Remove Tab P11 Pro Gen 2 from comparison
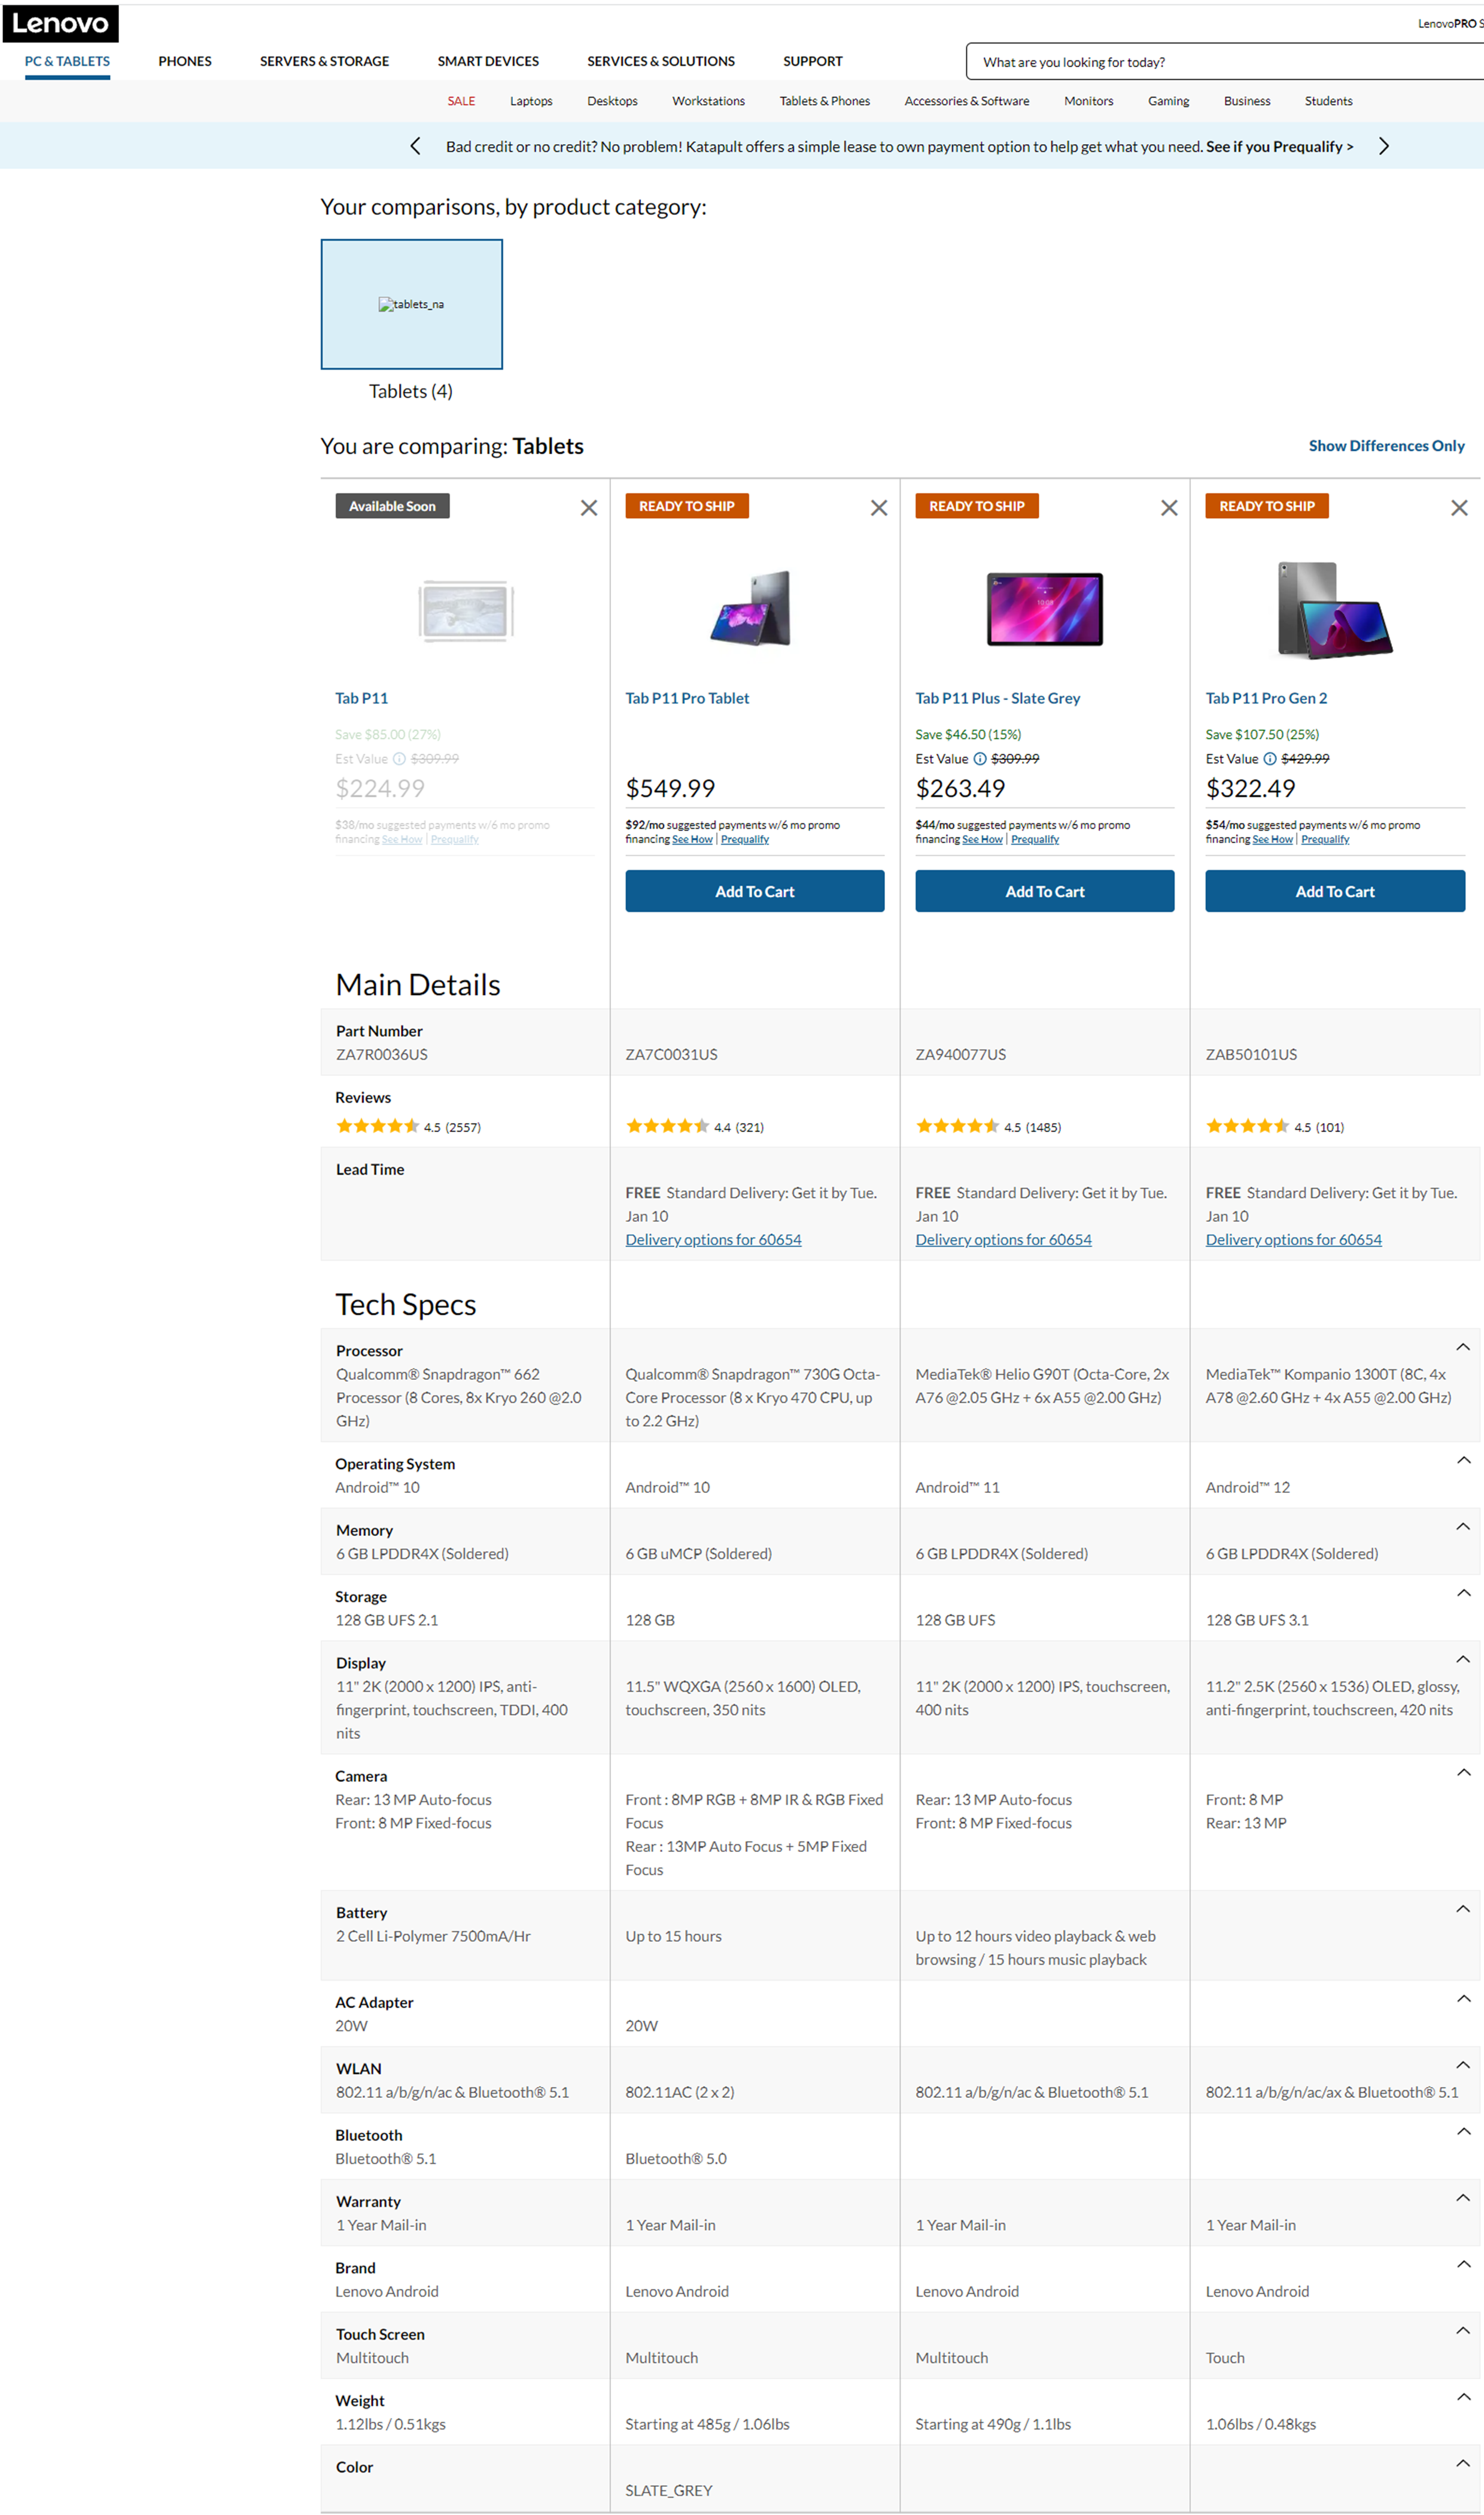 pyautogui.click(x=1459, y=508)
